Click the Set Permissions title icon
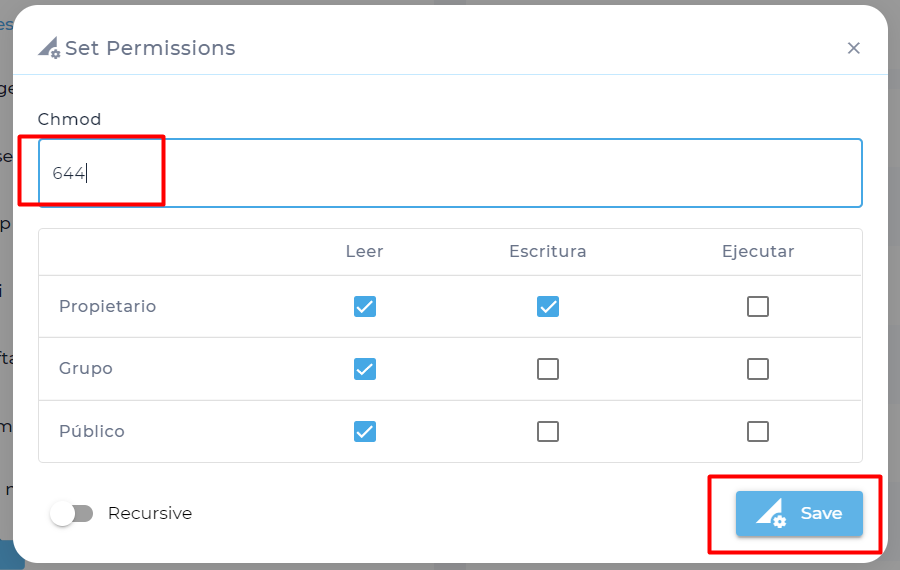The image size is (900, 570). 49,48
